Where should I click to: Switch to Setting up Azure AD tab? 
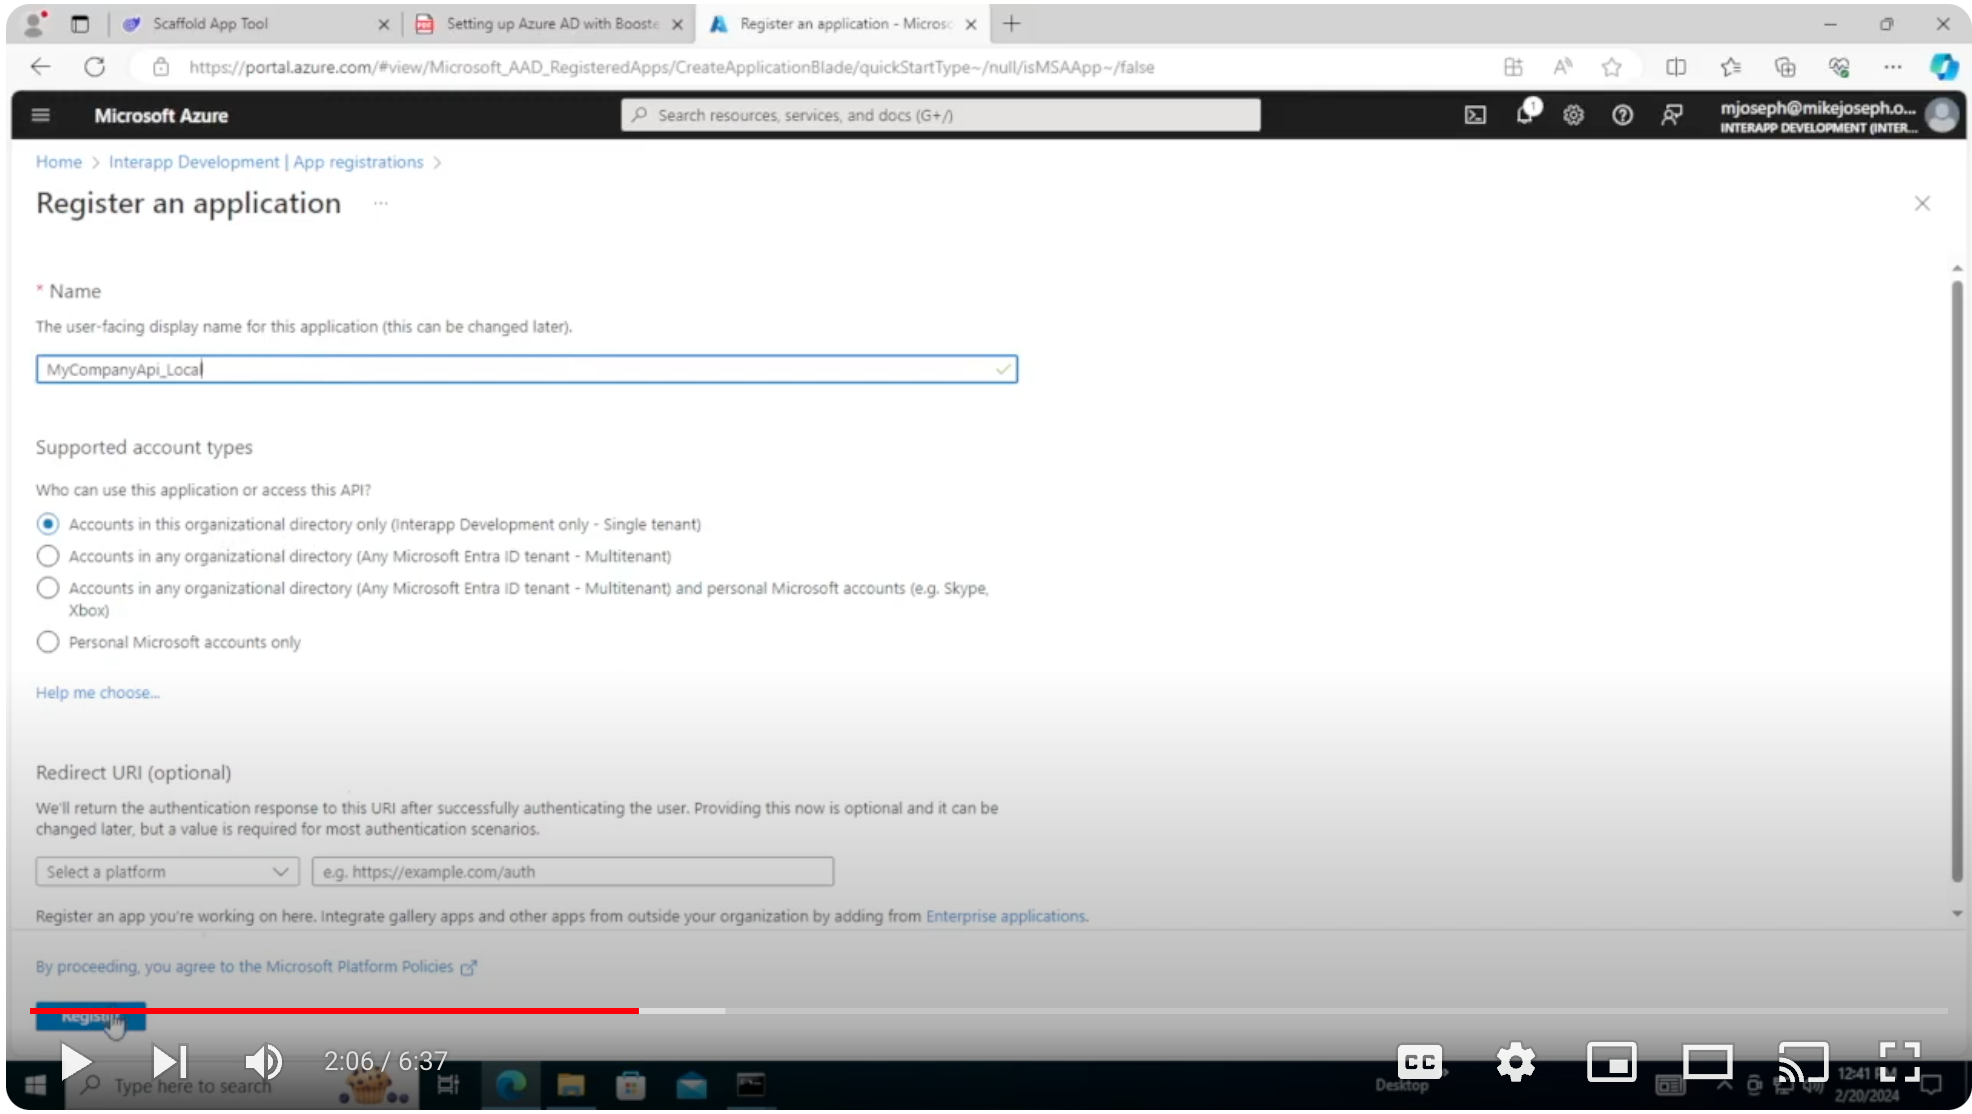[x=551, y=23]
